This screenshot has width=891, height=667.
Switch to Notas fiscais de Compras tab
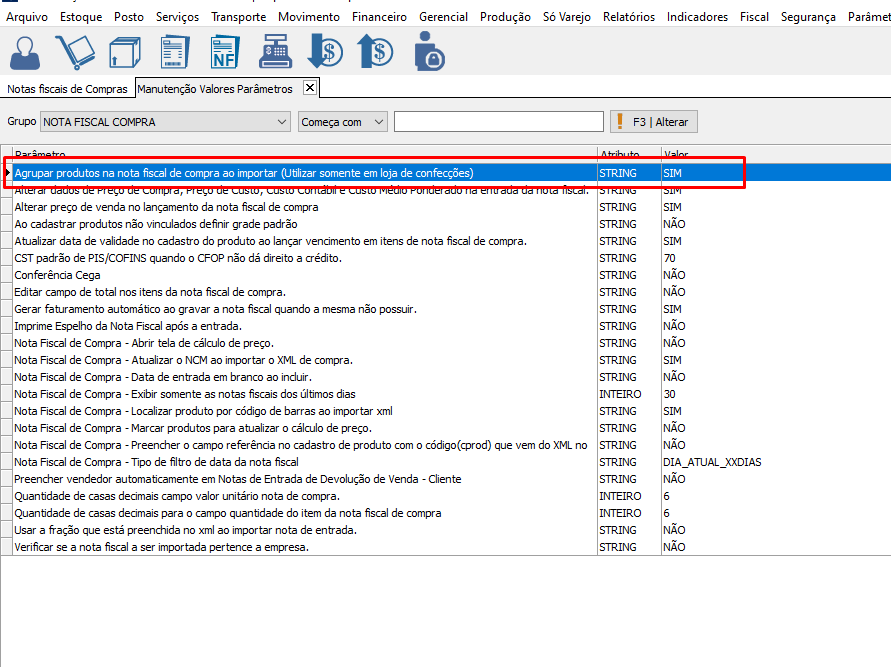click(x=68, y=89)
